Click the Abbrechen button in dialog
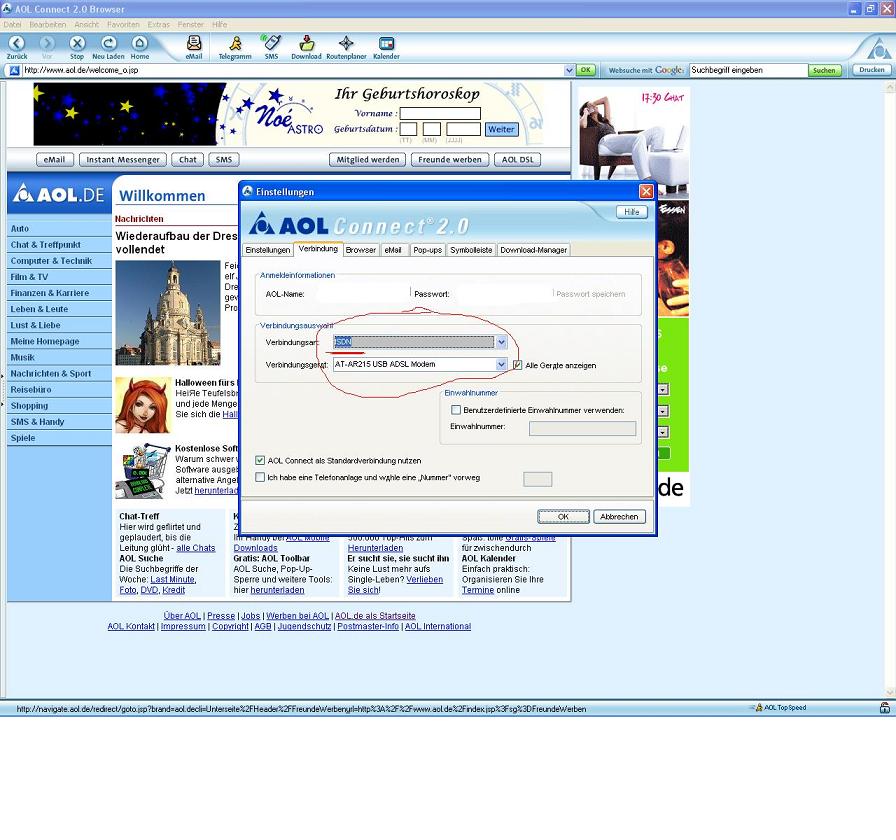896x840 pixels. tap(619, 517)
